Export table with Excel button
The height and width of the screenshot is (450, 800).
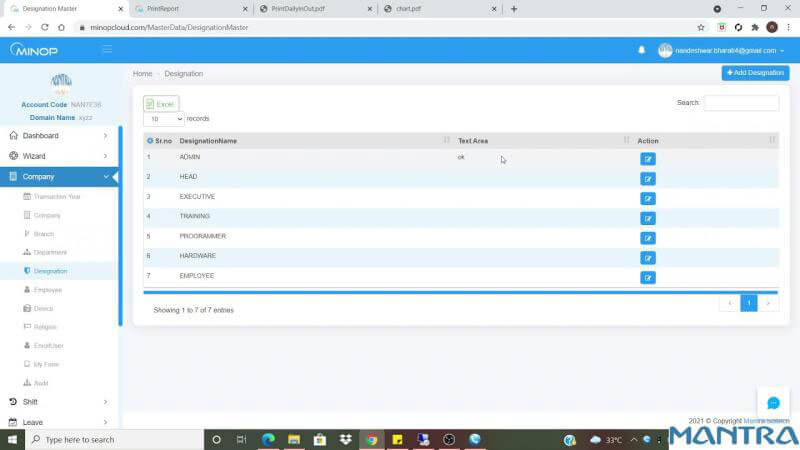pyautogui.click(x=160, y=104)
